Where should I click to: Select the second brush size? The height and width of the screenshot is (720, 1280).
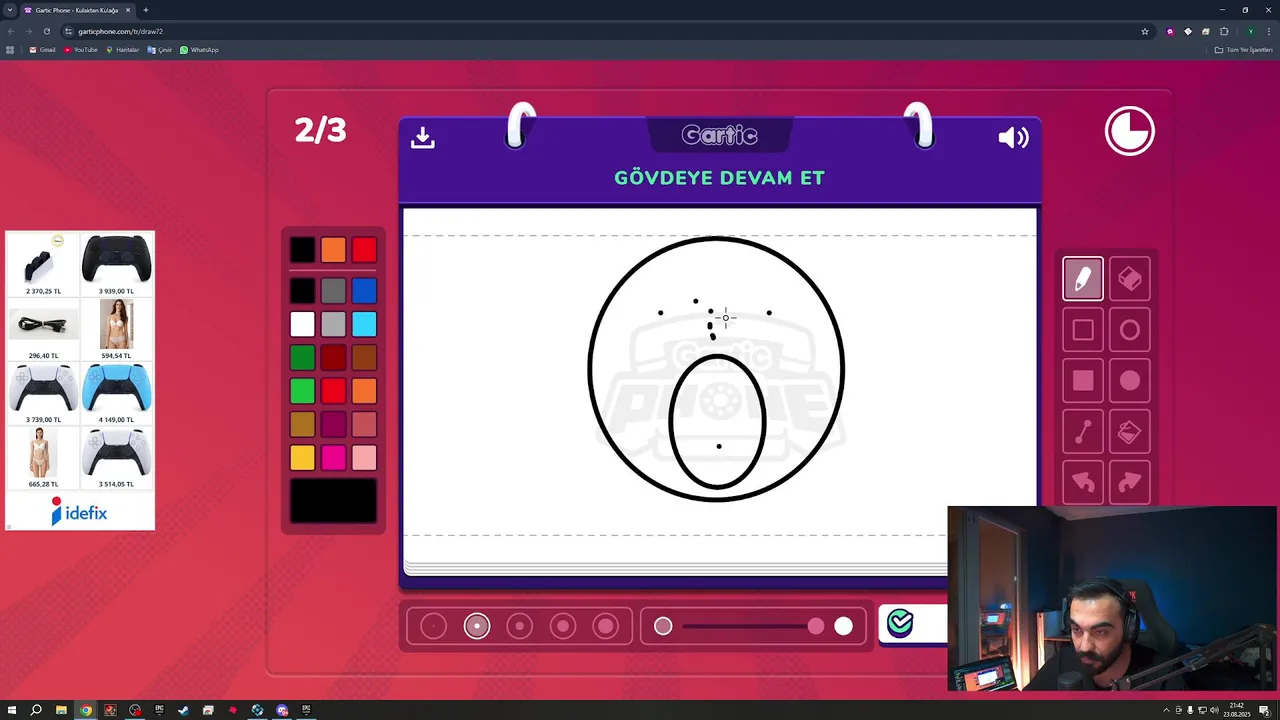[x=477, y=626]
